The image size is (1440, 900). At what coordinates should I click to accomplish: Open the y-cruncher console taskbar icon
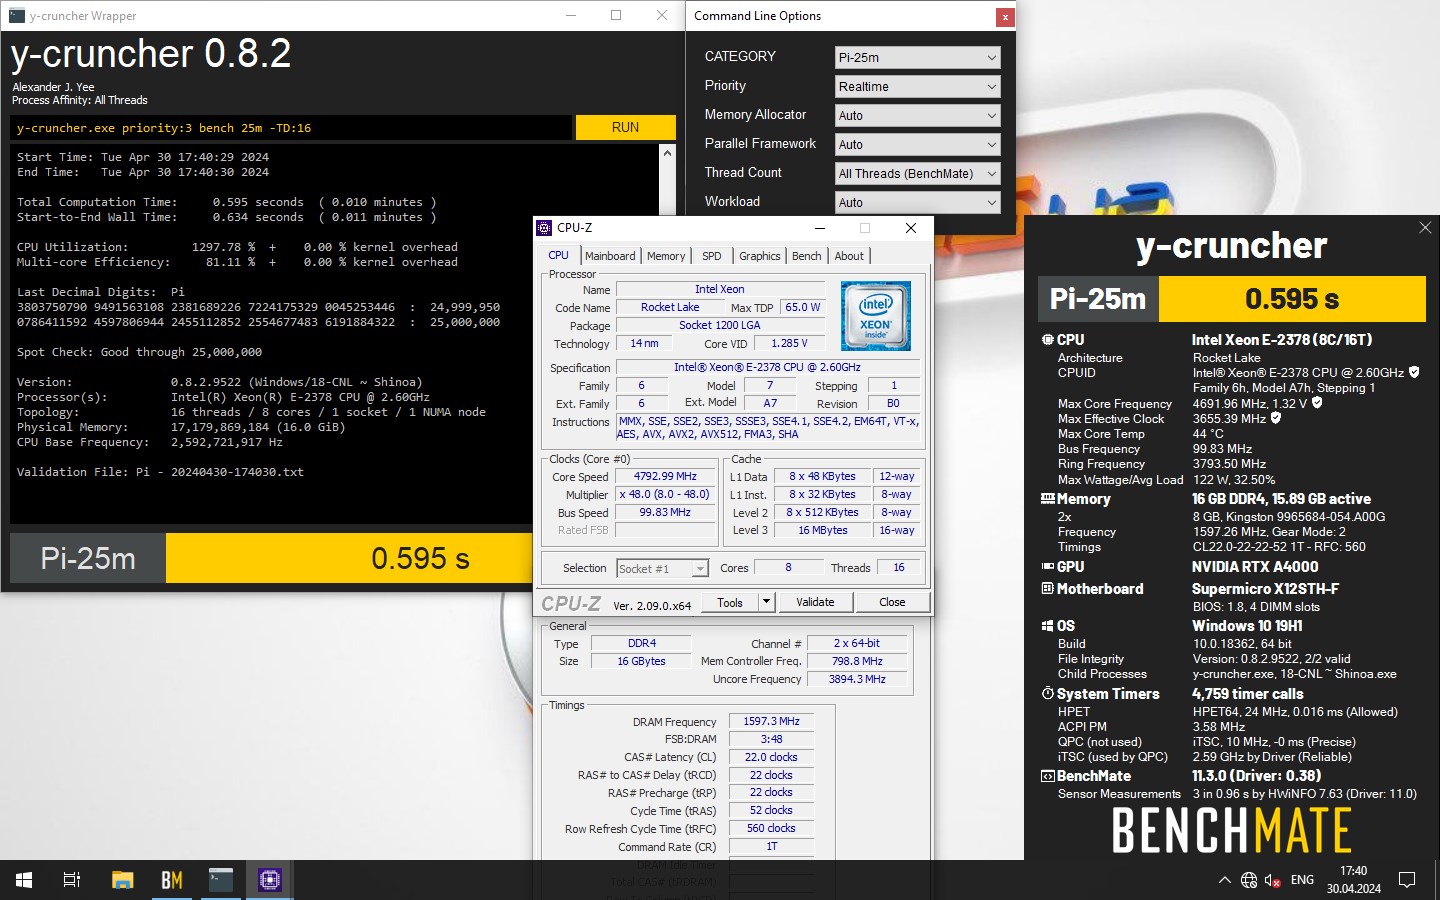(221, 880)
